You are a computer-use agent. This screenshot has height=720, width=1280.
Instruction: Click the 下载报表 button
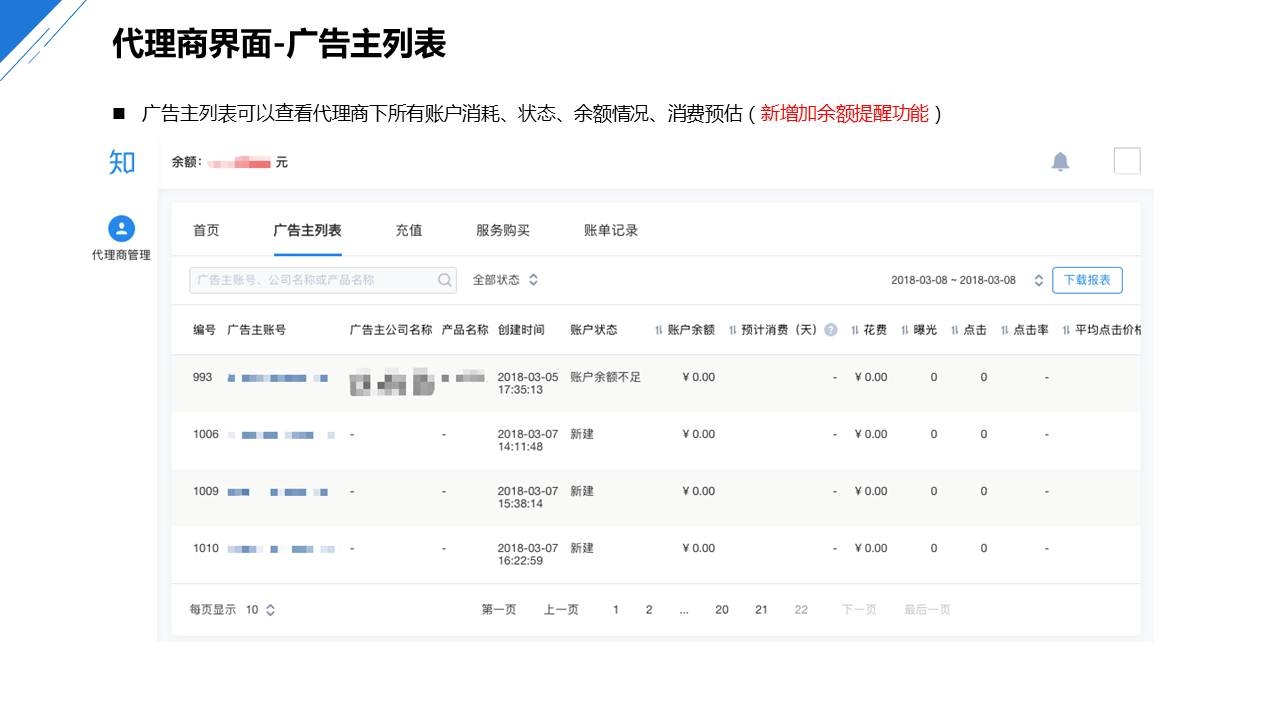1087,280
